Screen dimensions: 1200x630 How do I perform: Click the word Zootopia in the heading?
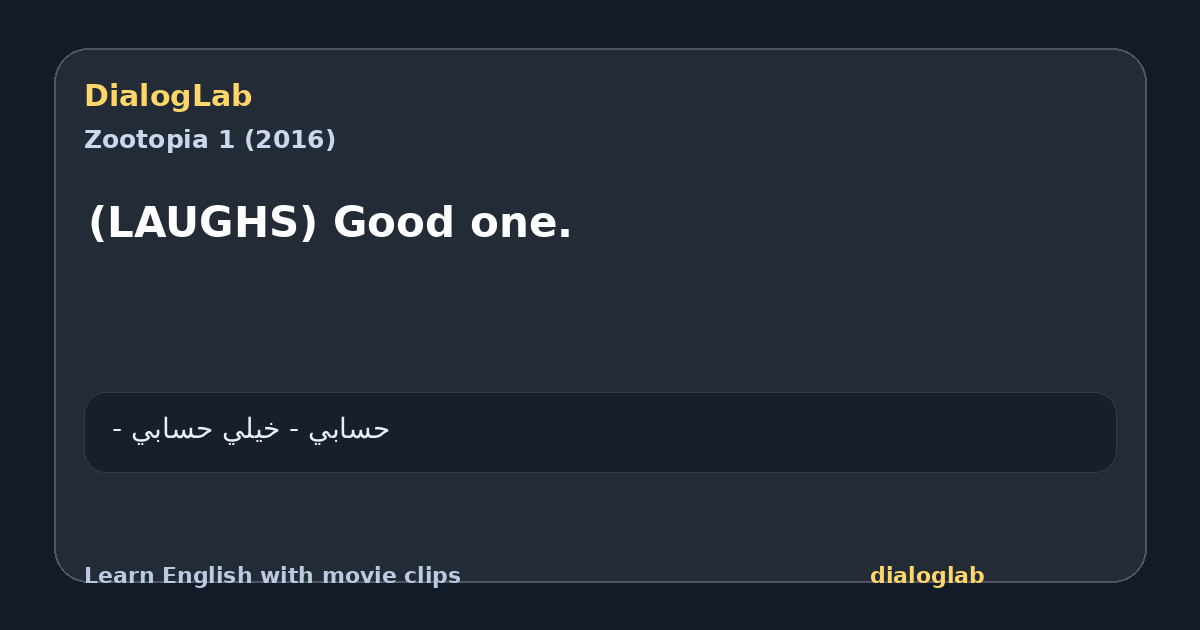pyautogui.click(x=146, y=140)
